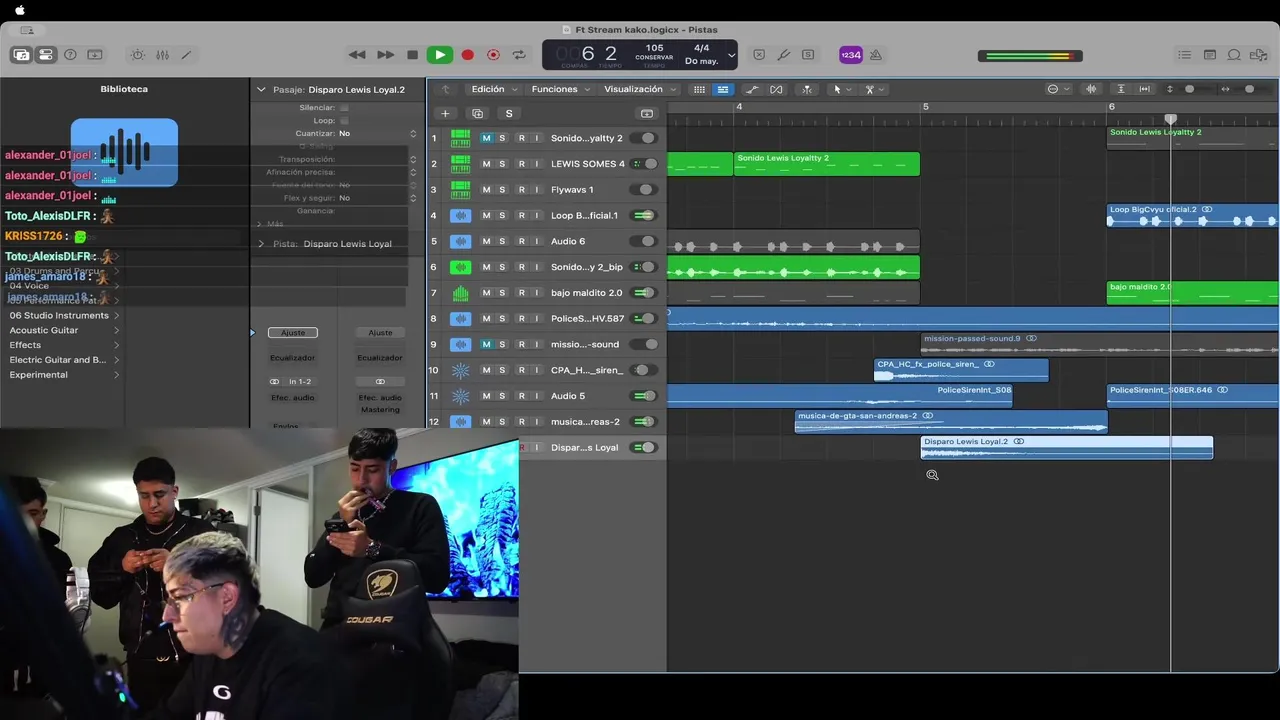Open the Note Pads icon

[1209, 55]
